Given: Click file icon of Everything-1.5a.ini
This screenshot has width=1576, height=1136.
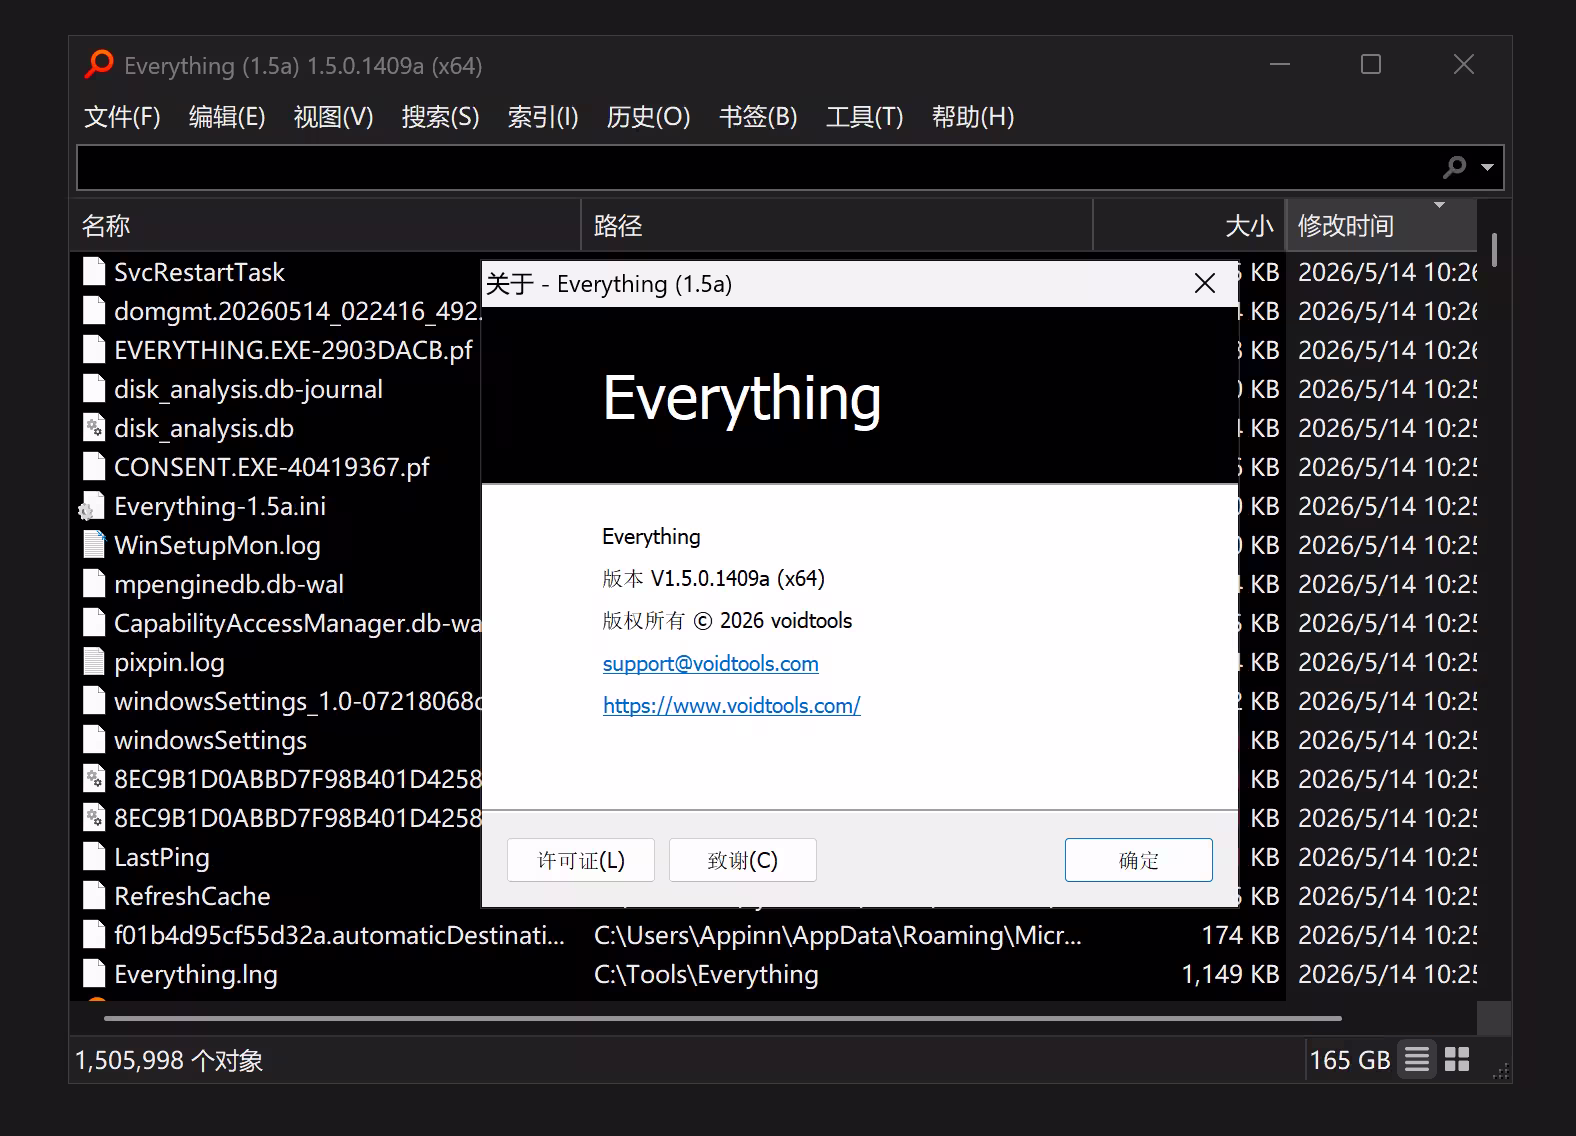Looking at the screenshot, I should point(92,506).
